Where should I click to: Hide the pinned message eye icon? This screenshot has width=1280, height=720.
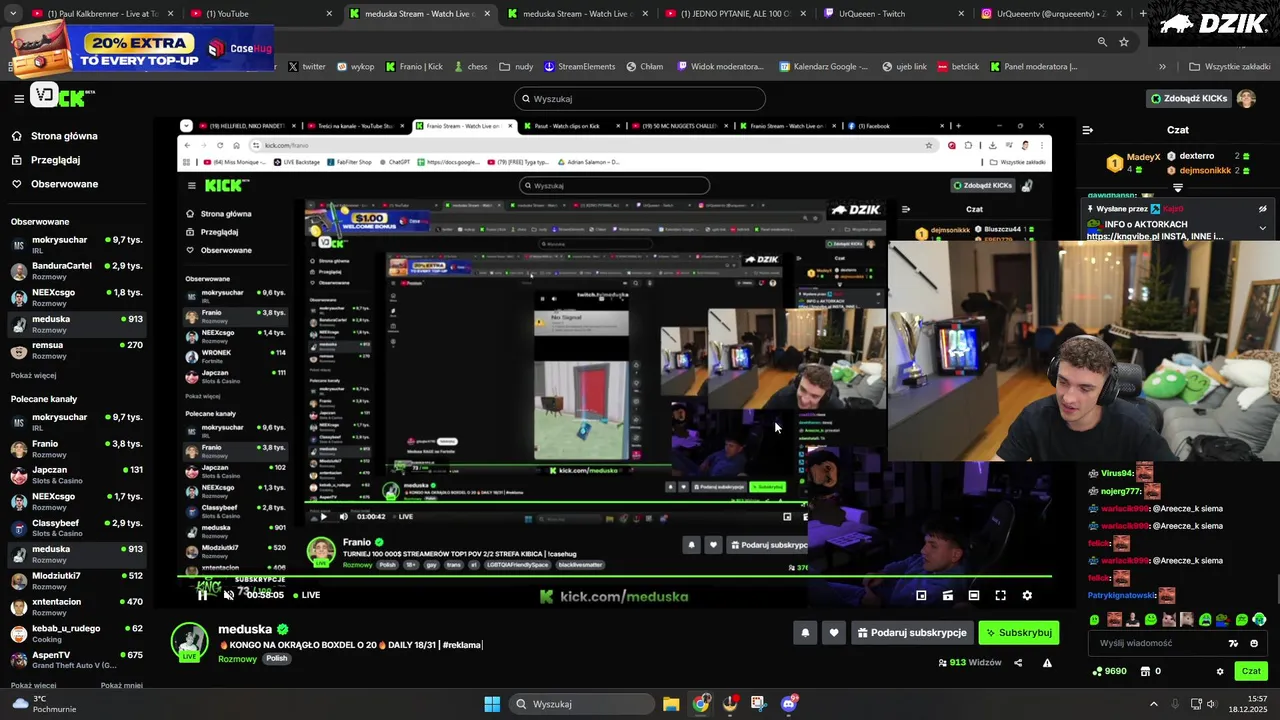pos(1262,209)
